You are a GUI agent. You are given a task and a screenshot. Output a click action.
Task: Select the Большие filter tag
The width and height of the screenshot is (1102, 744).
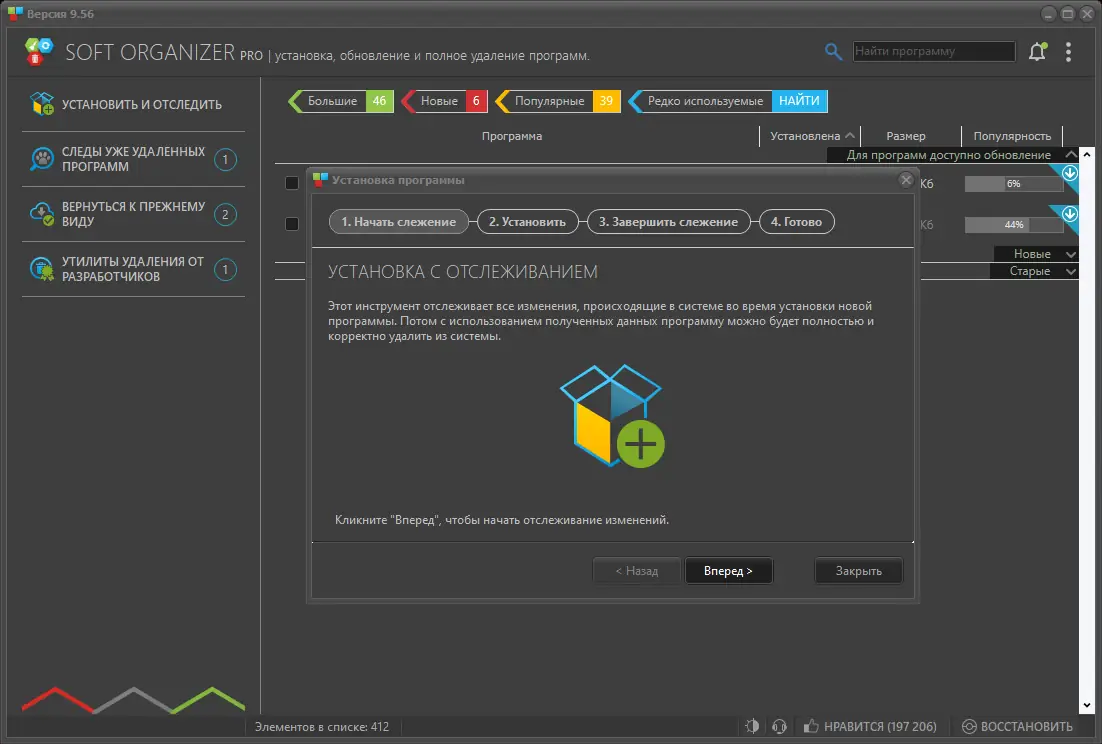click(x=332, y=101)
